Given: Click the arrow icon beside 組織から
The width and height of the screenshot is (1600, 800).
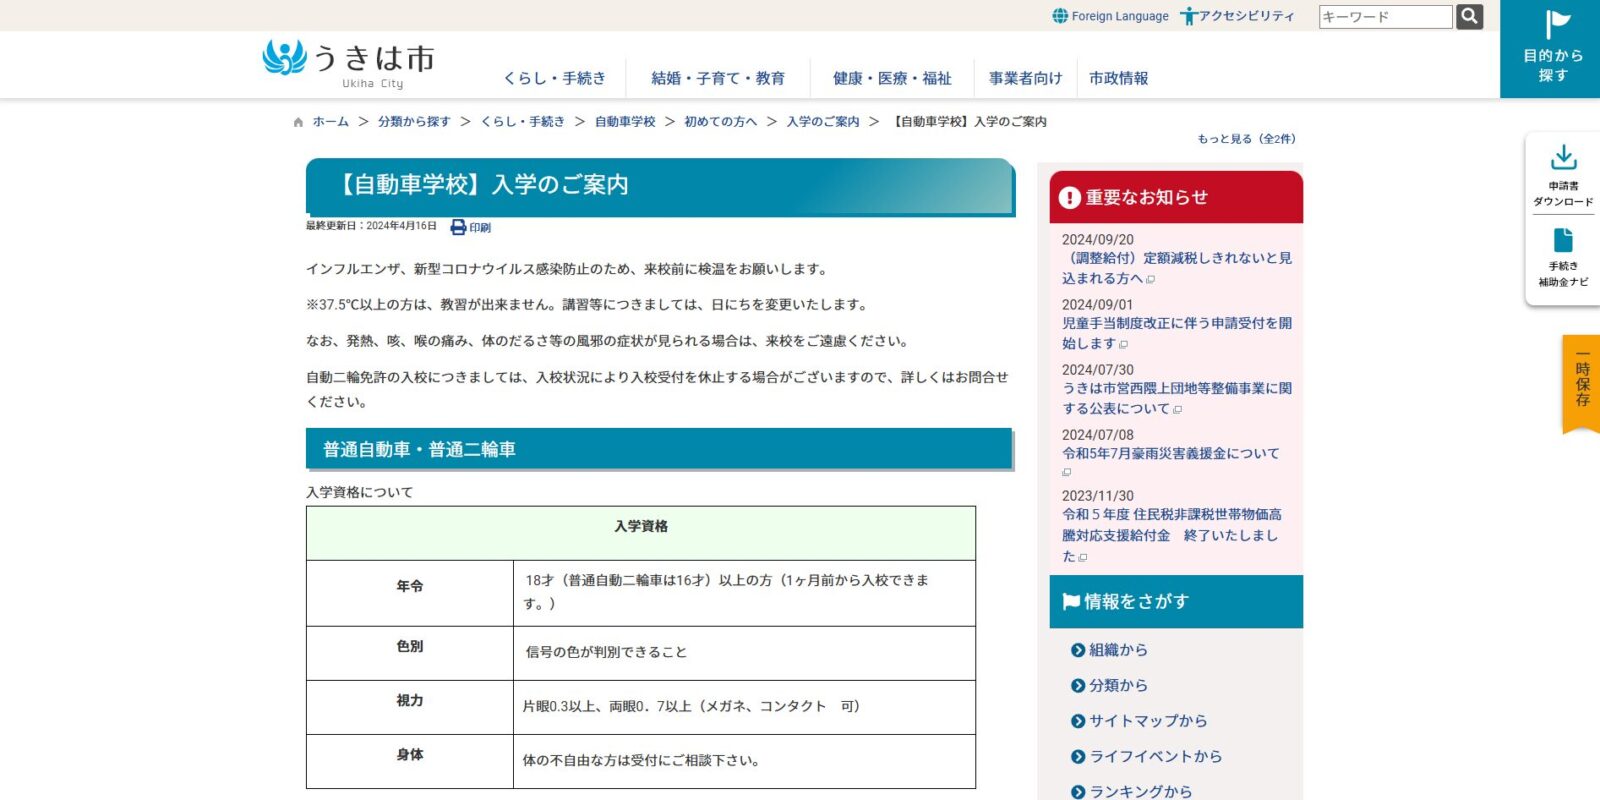Looking at the screenshot, I should (x=1078, y=650).
